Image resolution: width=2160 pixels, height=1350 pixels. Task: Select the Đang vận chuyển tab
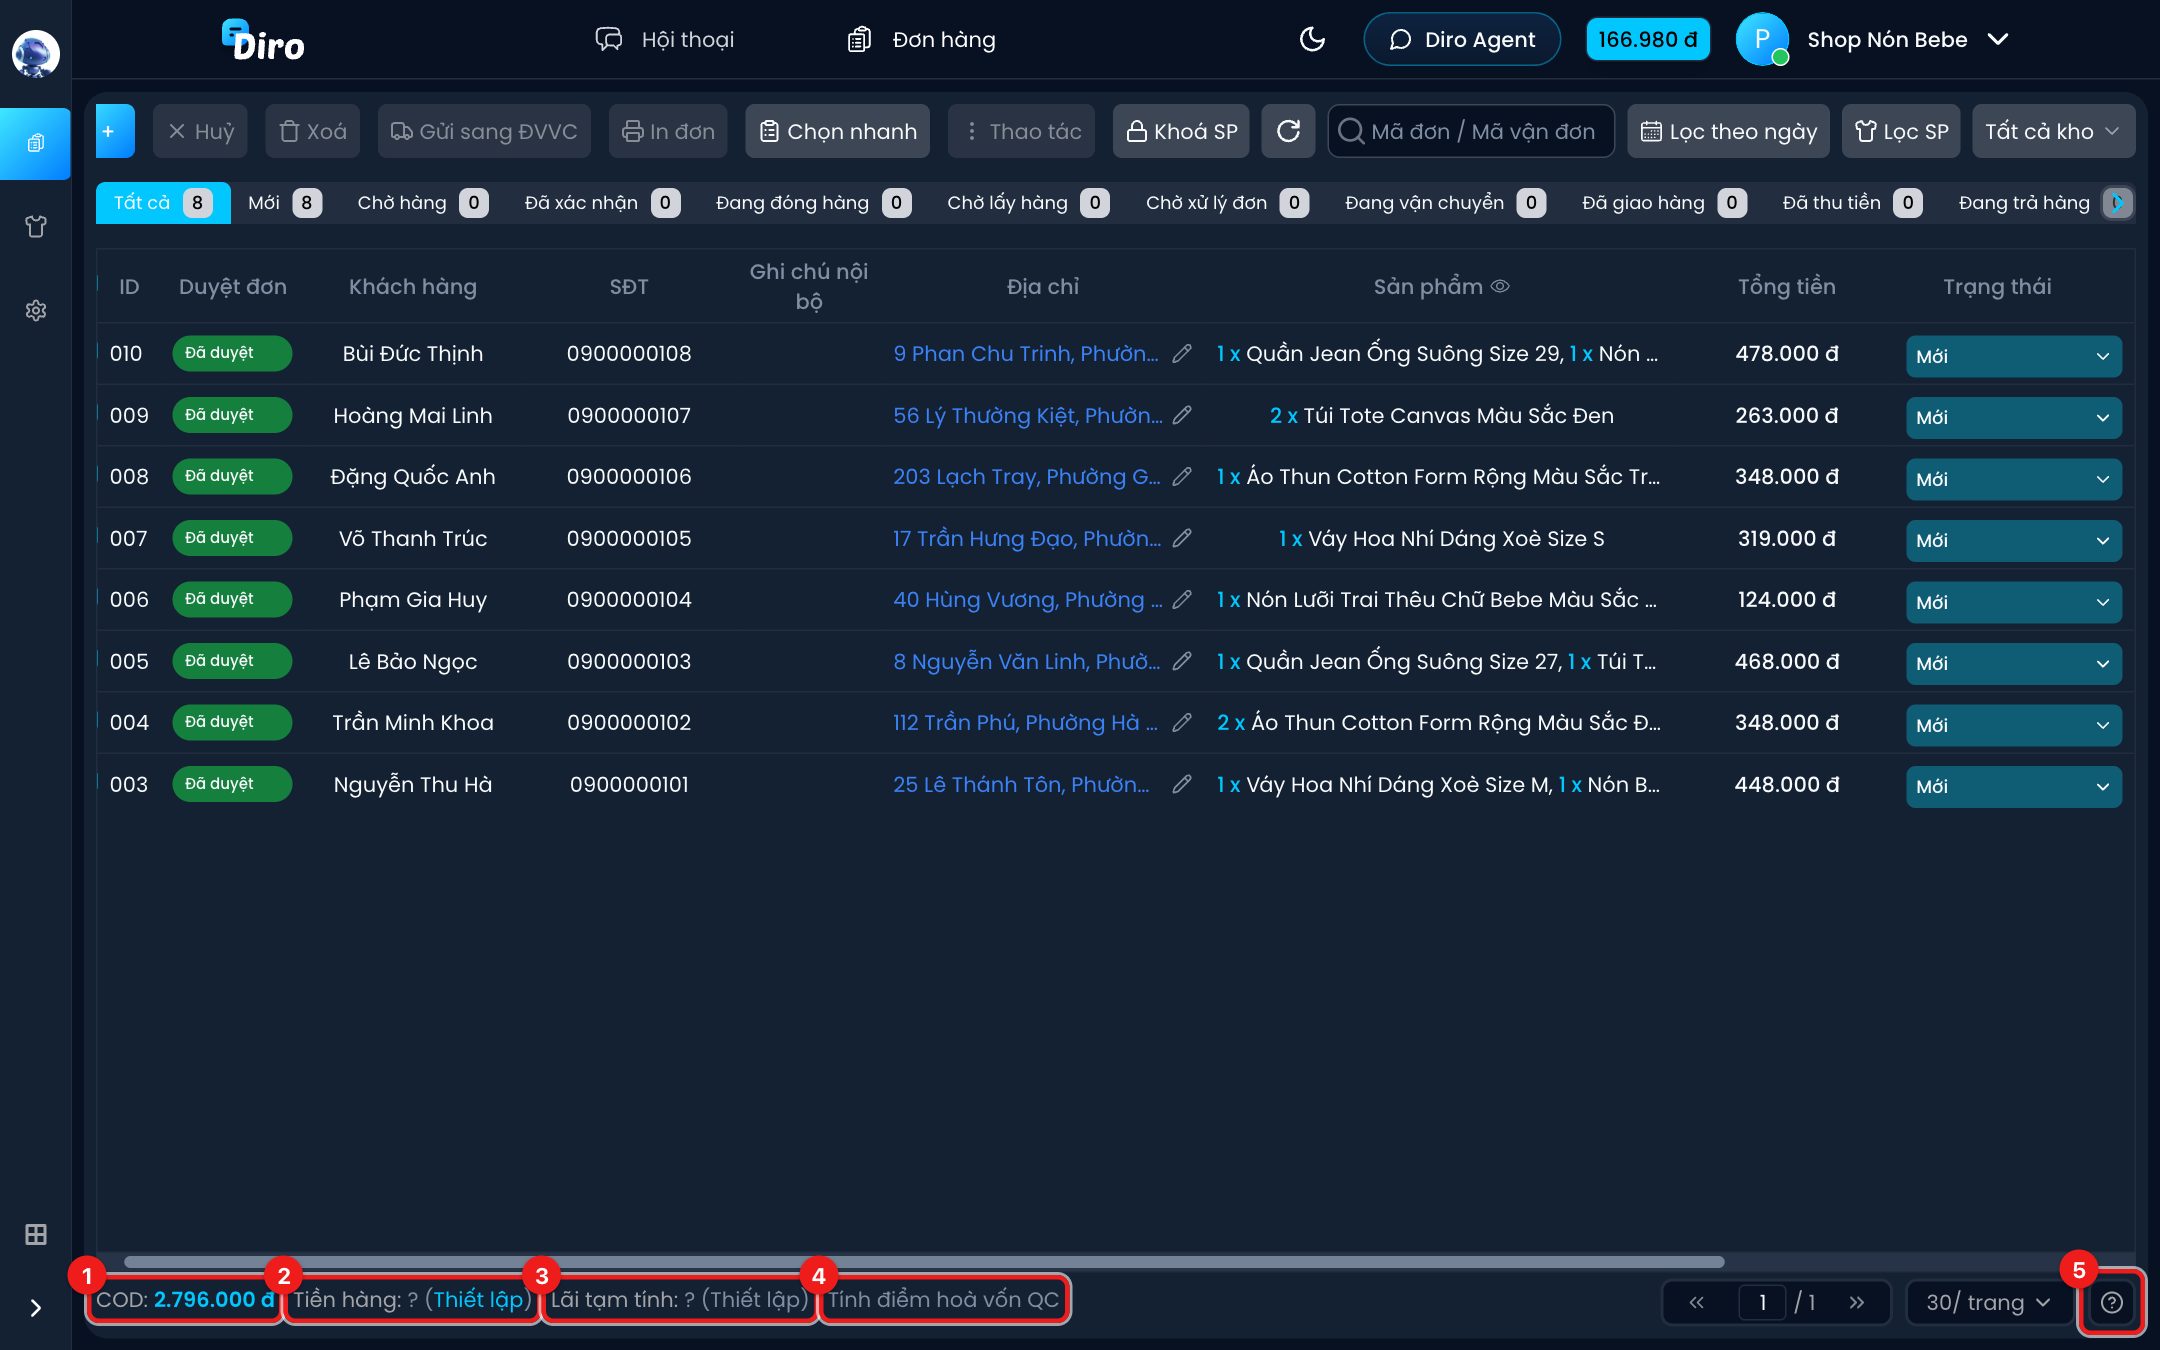click(1445, 203)
